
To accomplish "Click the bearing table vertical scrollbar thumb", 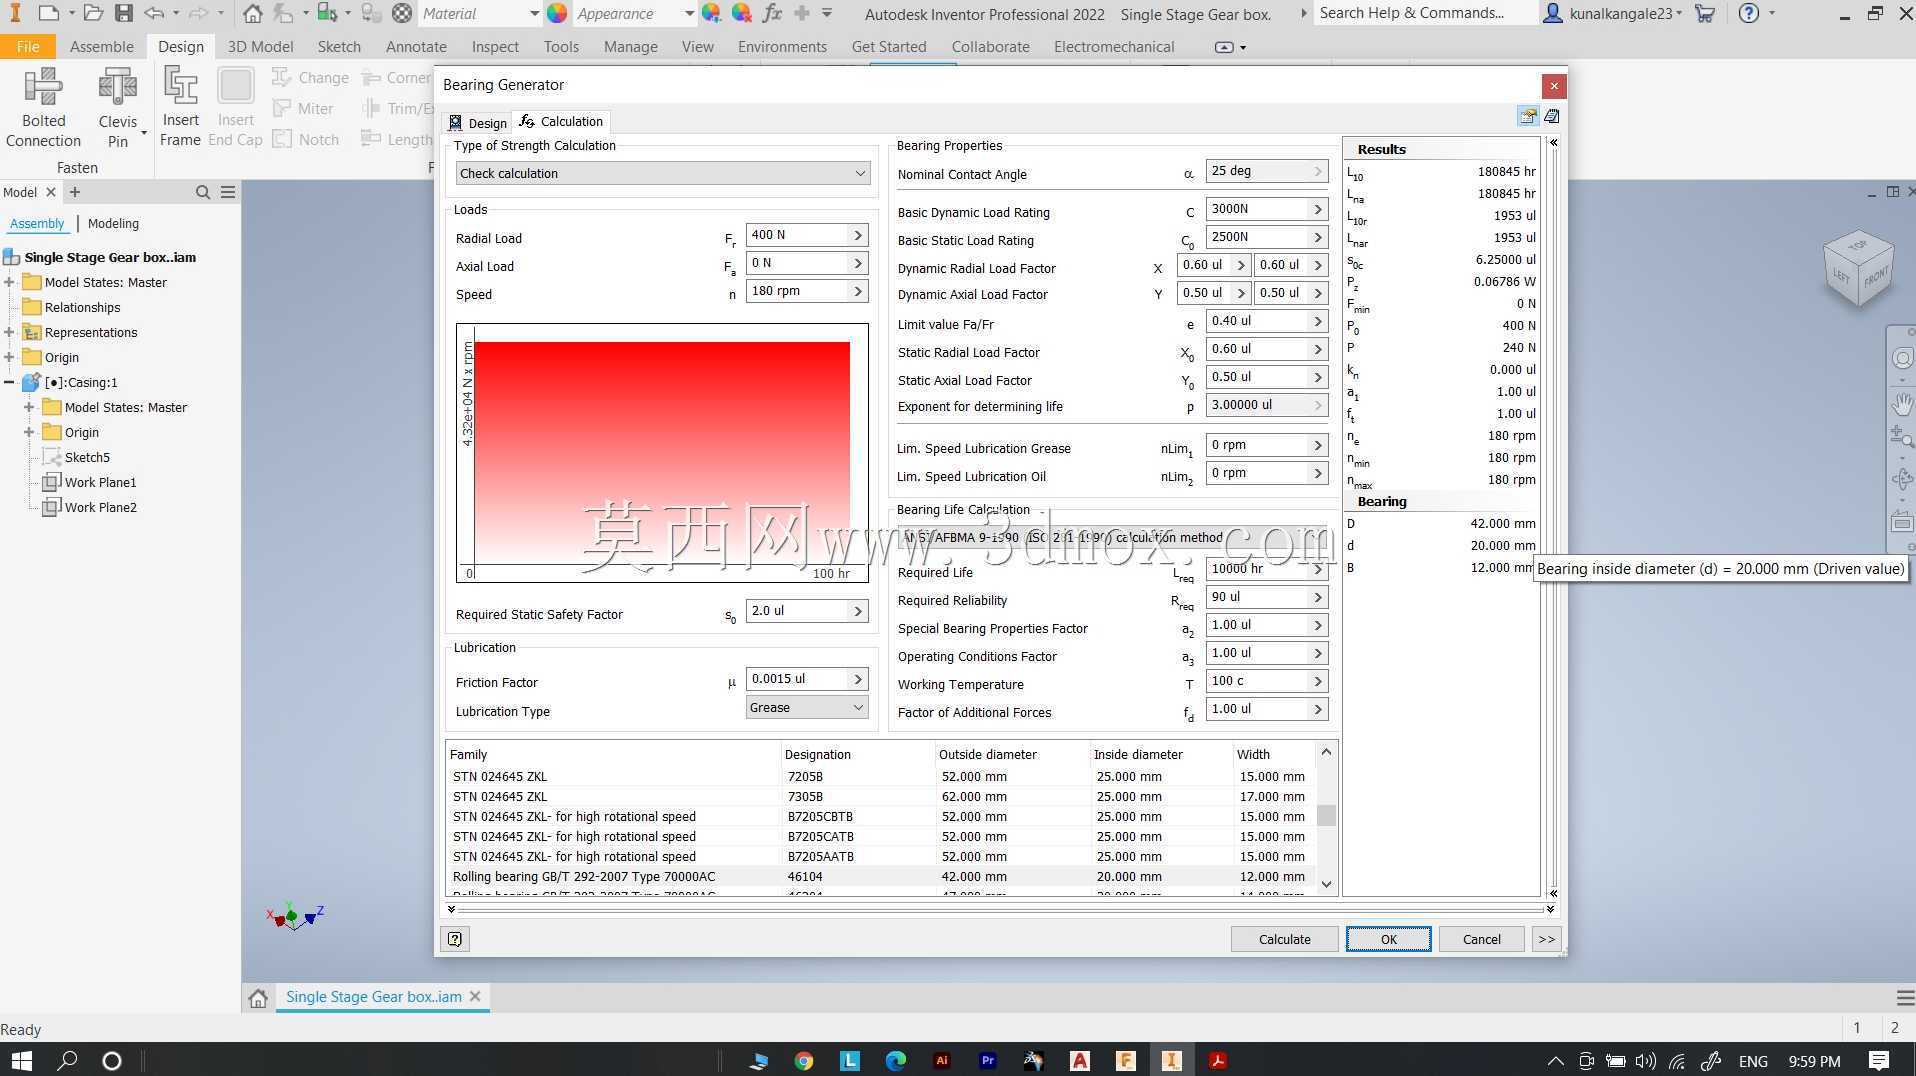I will pos(1326,815).
